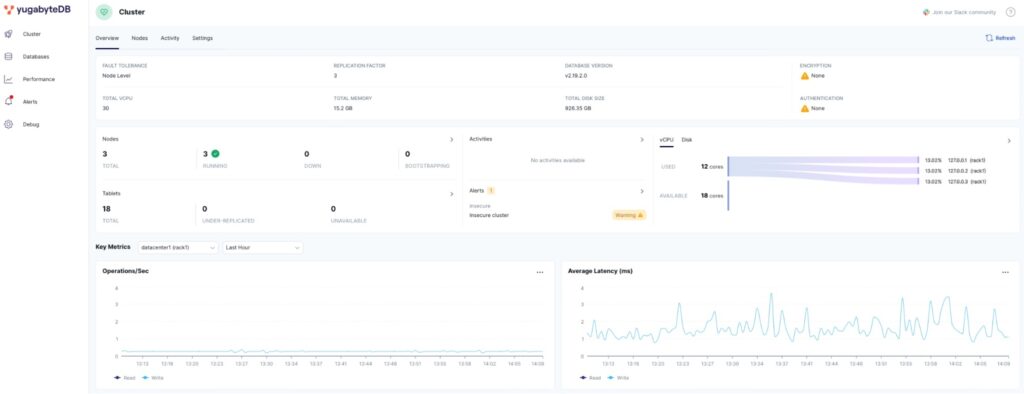Click the Alerts count badge

tap(490, 191)
